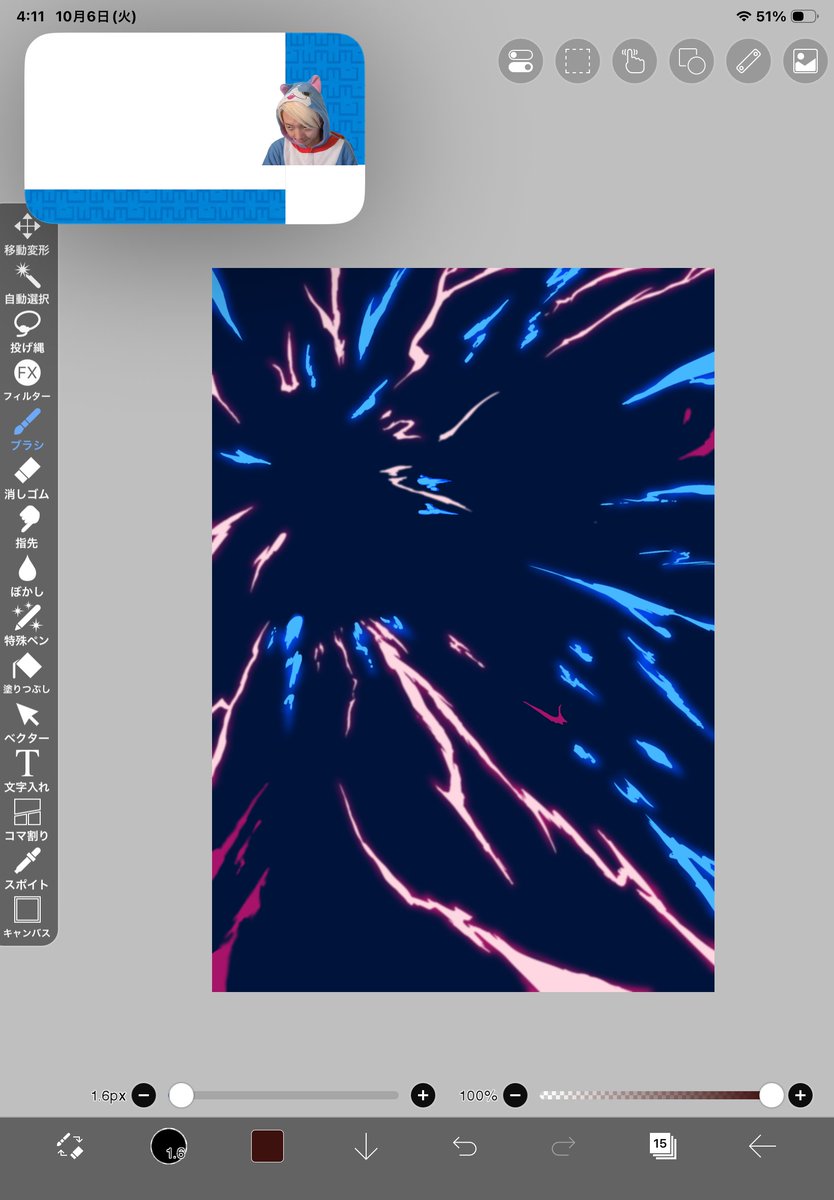Select the ぼかし blur tool
The image size is (834, 1200).
click(x=27, y=576)
